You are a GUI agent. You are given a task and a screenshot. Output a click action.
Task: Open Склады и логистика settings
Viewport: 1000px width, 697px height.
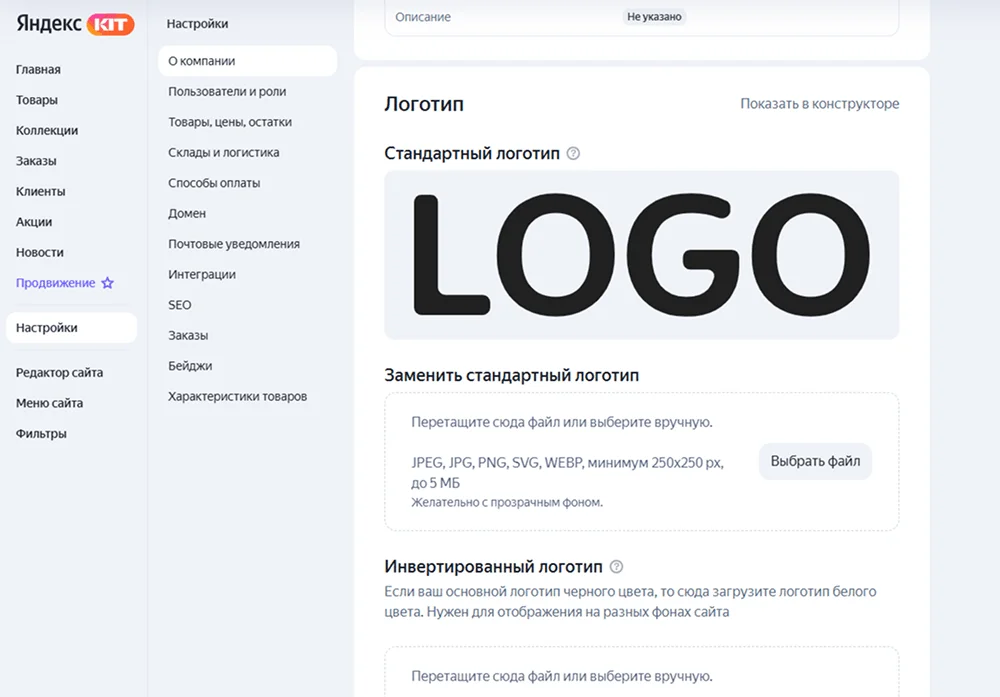[224, 152]
